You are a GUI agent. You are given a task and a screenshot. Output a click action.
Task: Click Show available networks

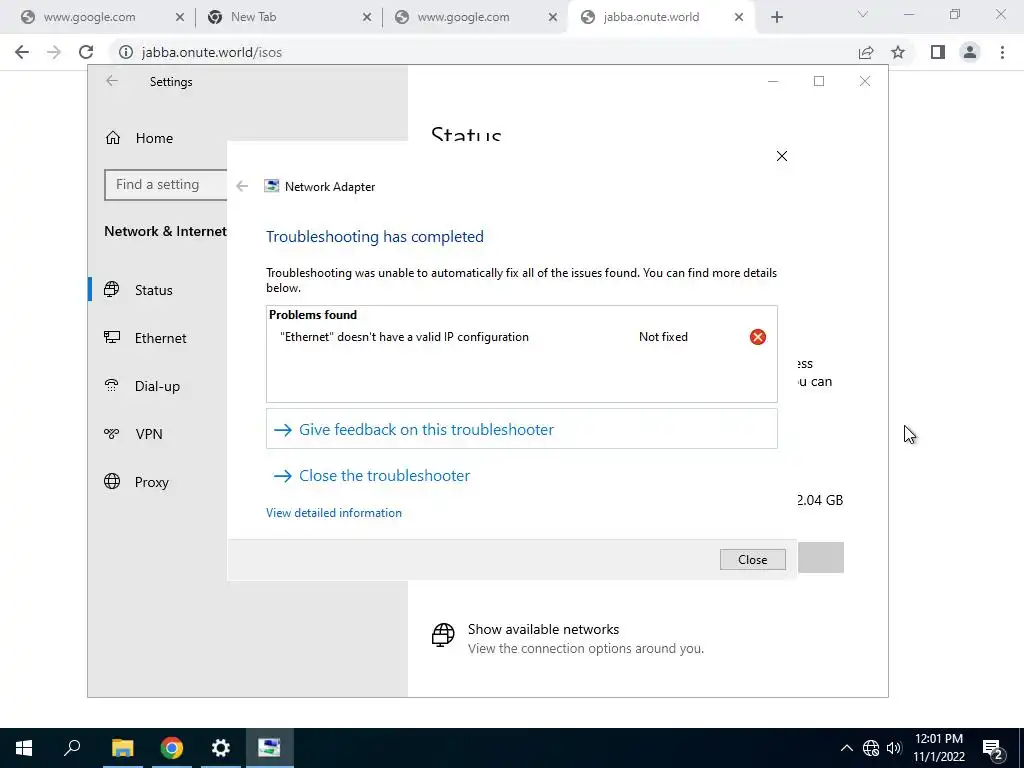point(543,630)
